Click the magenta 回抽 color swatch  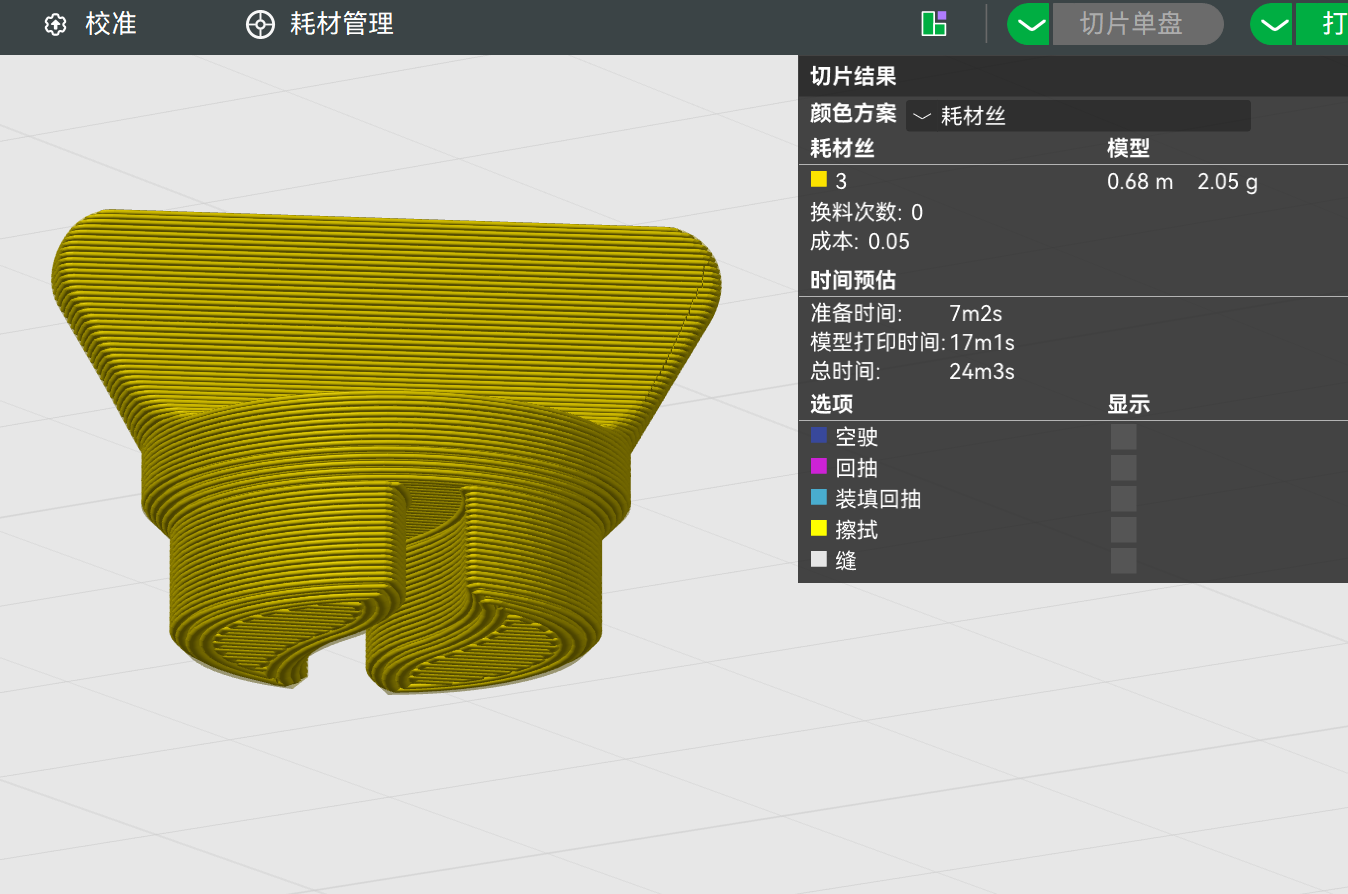819,467
